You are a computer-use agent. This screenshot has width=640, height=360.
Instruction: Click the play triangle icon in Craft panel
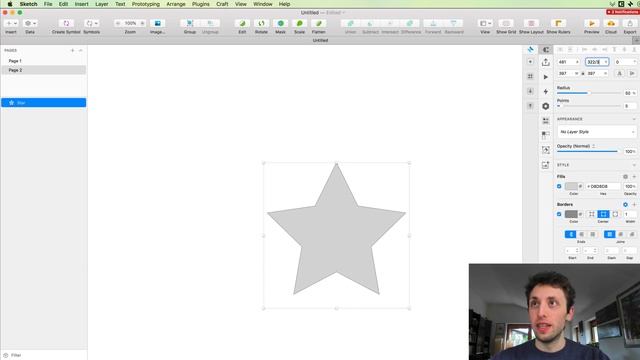(x=546, y=77)
